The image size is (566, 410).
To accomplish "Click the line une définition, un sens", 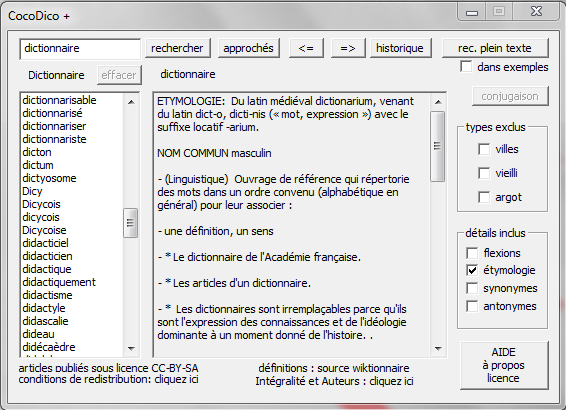I will [x=215, y=231].
